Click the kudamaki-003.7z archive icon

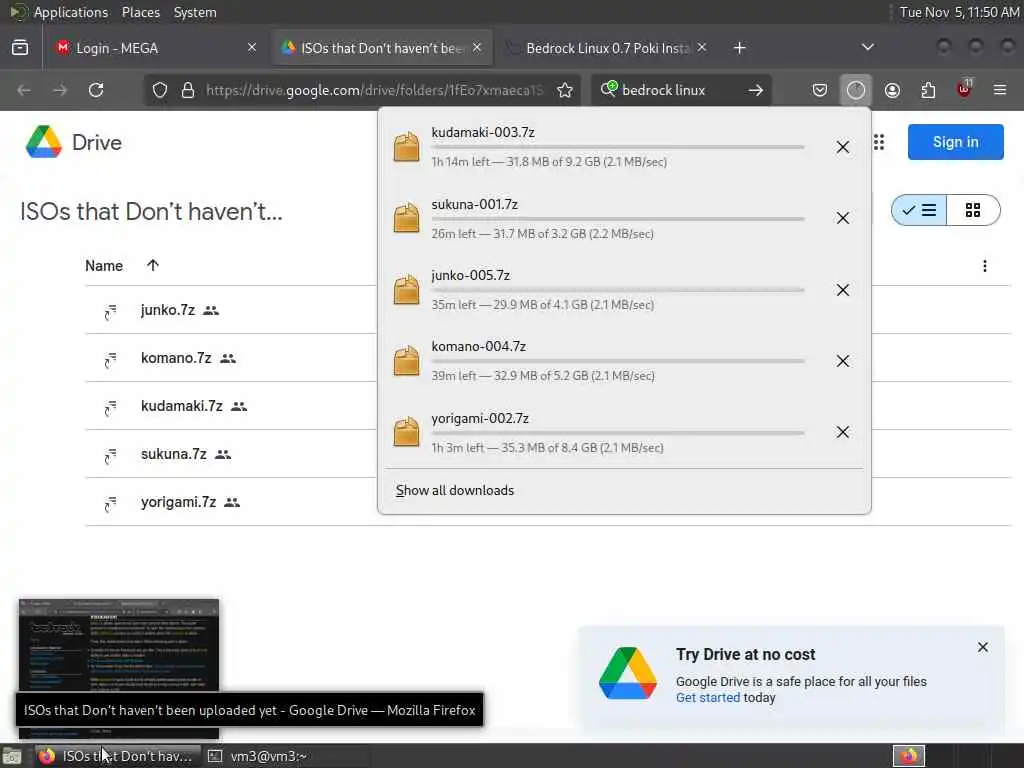(406, 146)
